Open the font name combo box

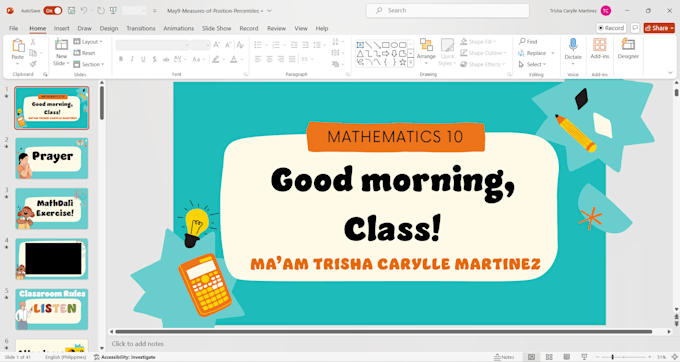(x=152, y=45)
